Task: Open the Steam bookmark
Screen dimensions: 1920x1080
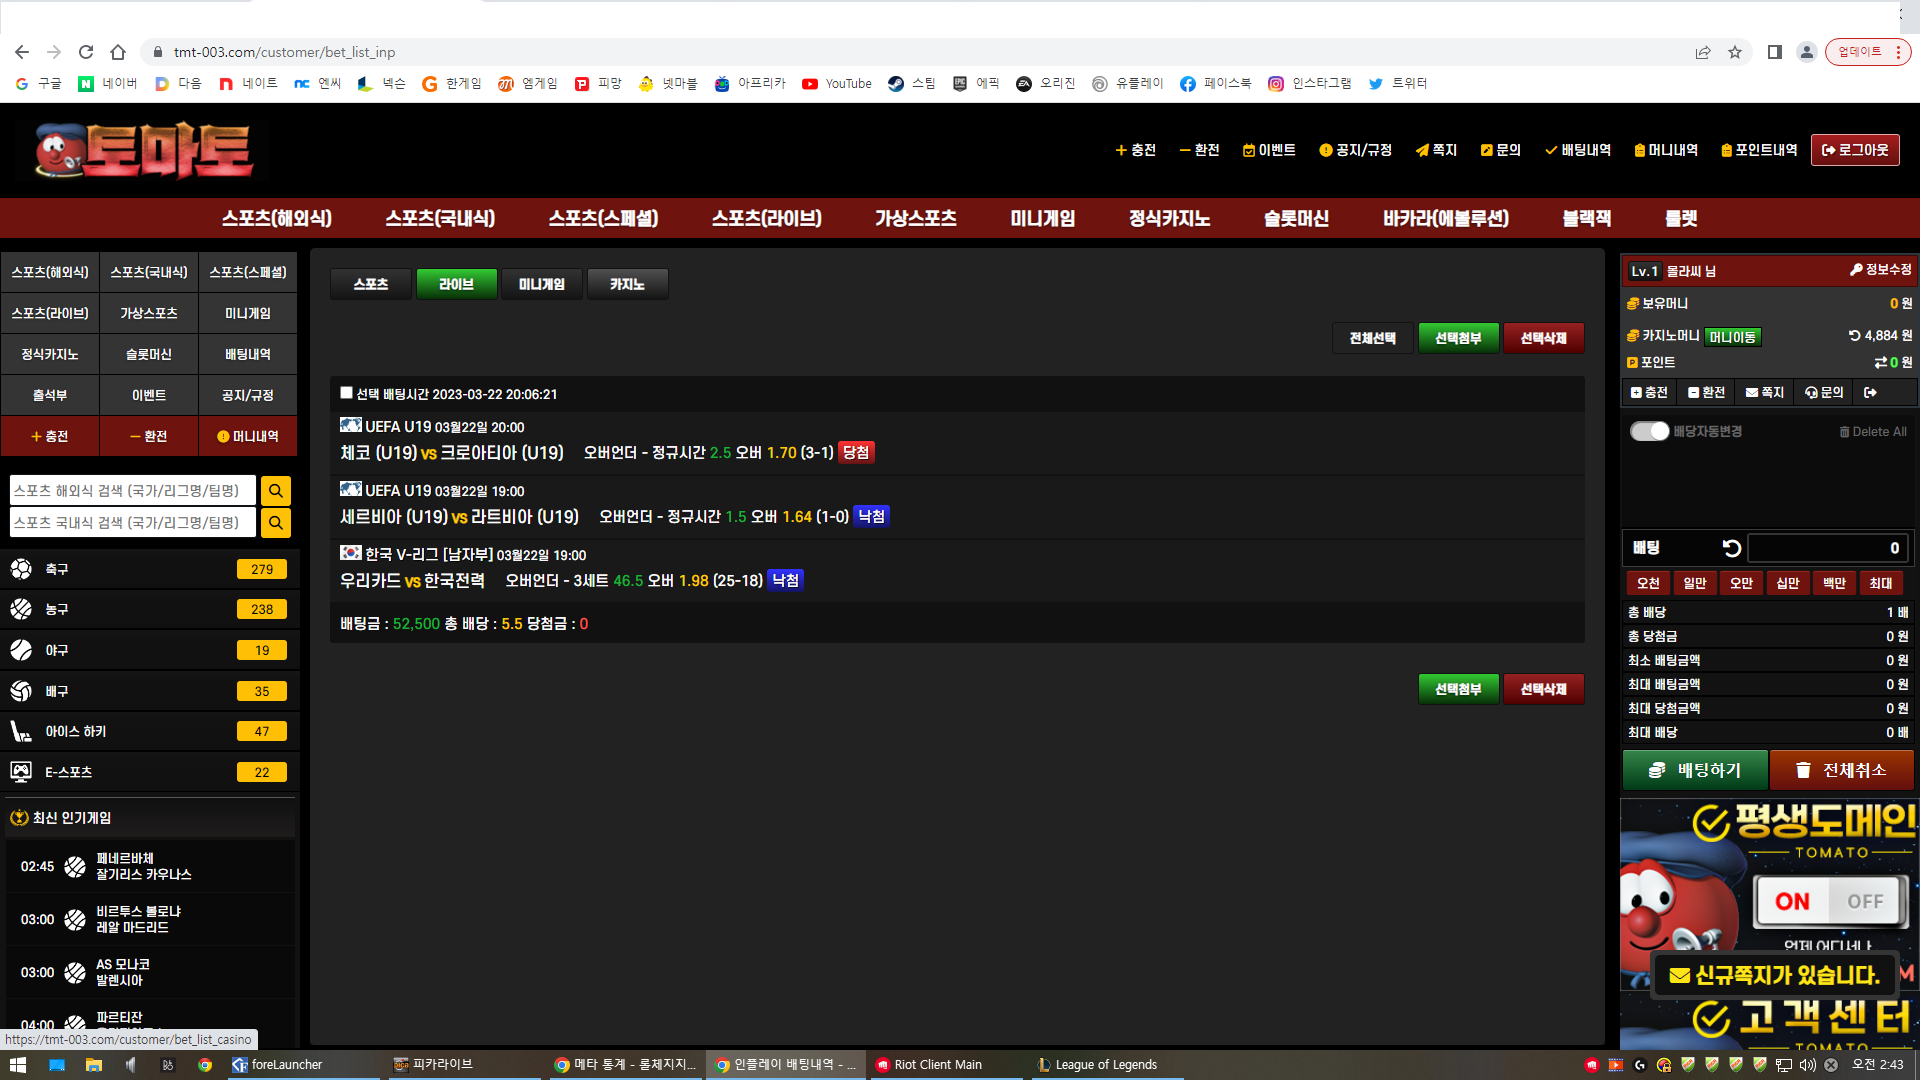Action: (911, 84)
